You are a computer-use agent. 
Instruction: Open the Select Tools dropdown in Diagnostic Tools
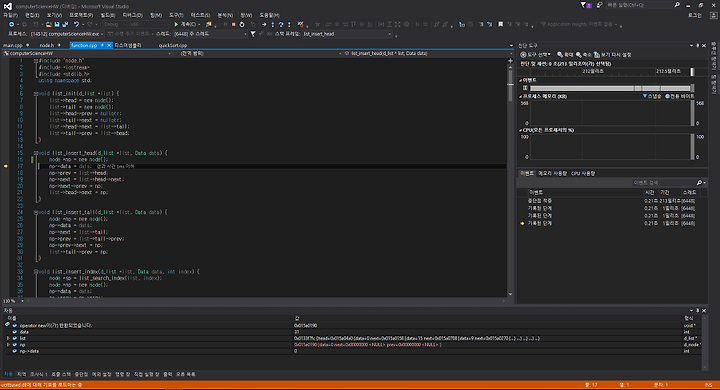click(535, 55)
